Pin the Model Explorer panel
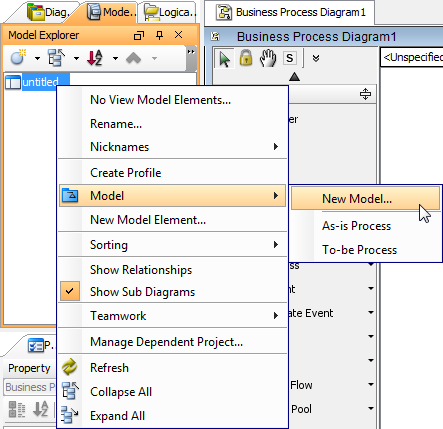Viewport: 443px width, 429px height. click(x=160, y=35)
